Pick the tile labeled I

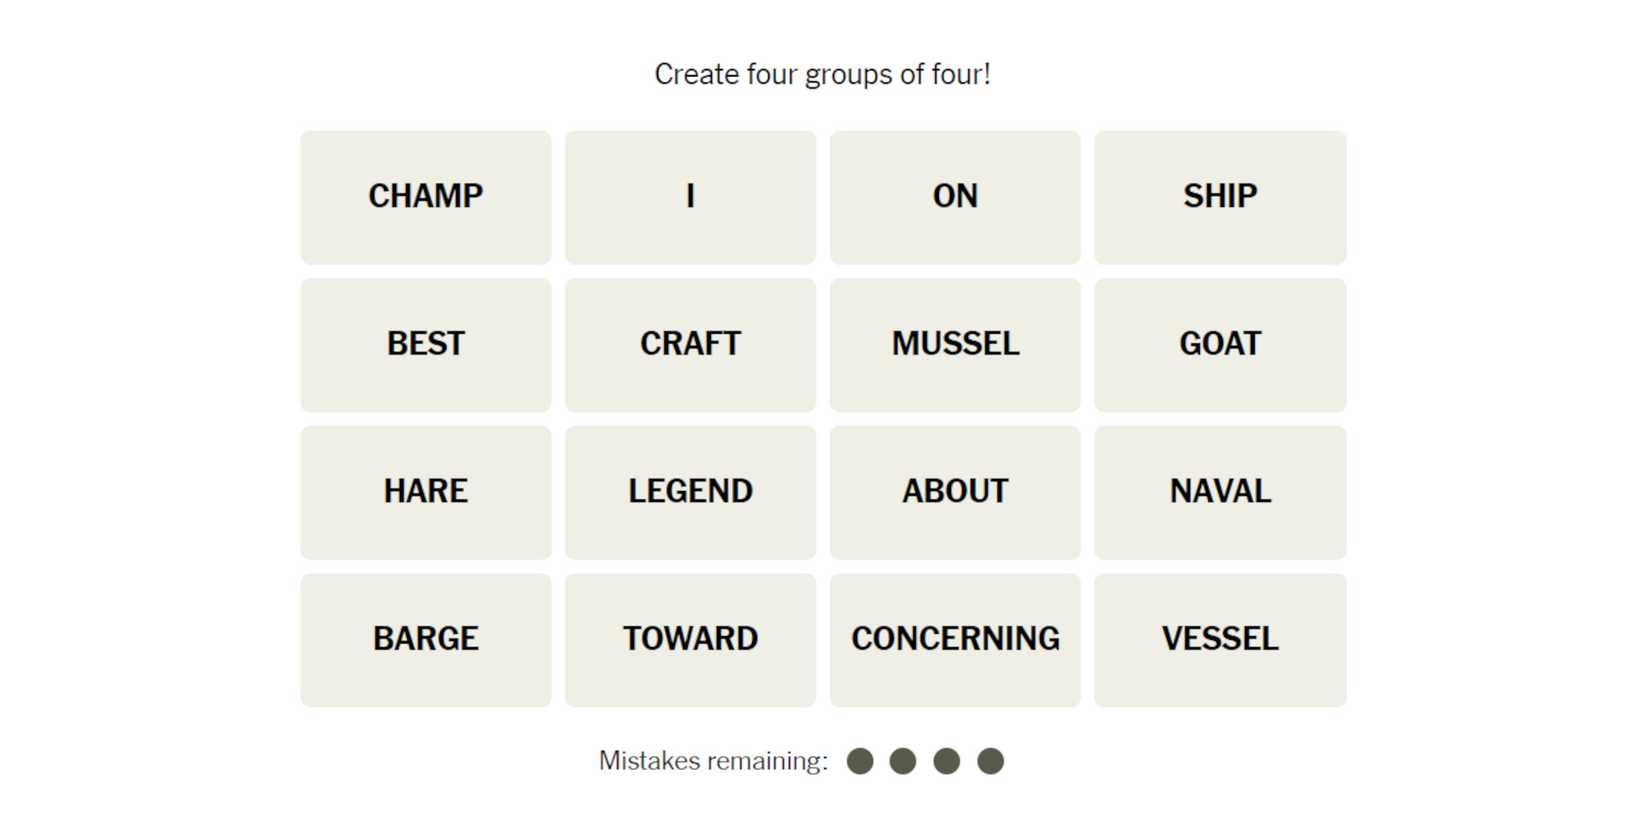coord(690,197)
